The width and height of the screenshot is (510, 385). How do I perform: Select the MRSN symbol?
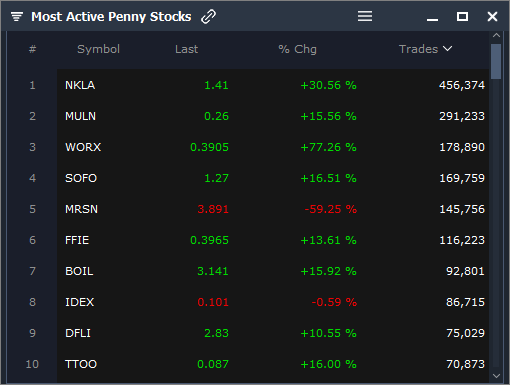[x=81, y=209]
